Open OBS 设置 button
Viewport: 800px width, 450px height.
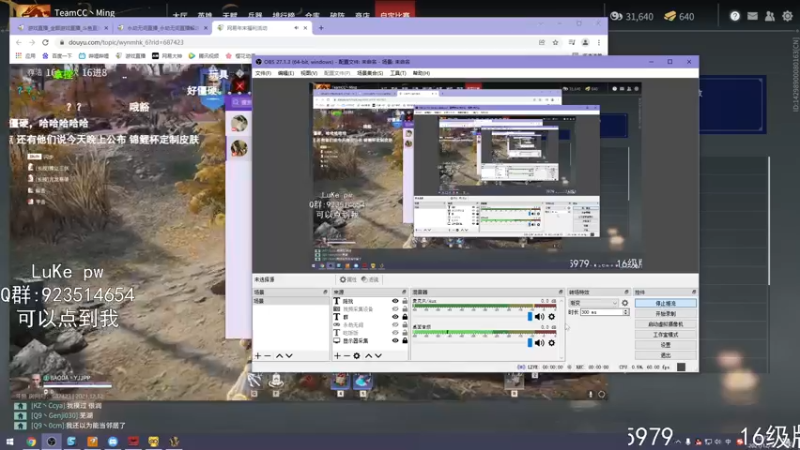coord(665,345)
